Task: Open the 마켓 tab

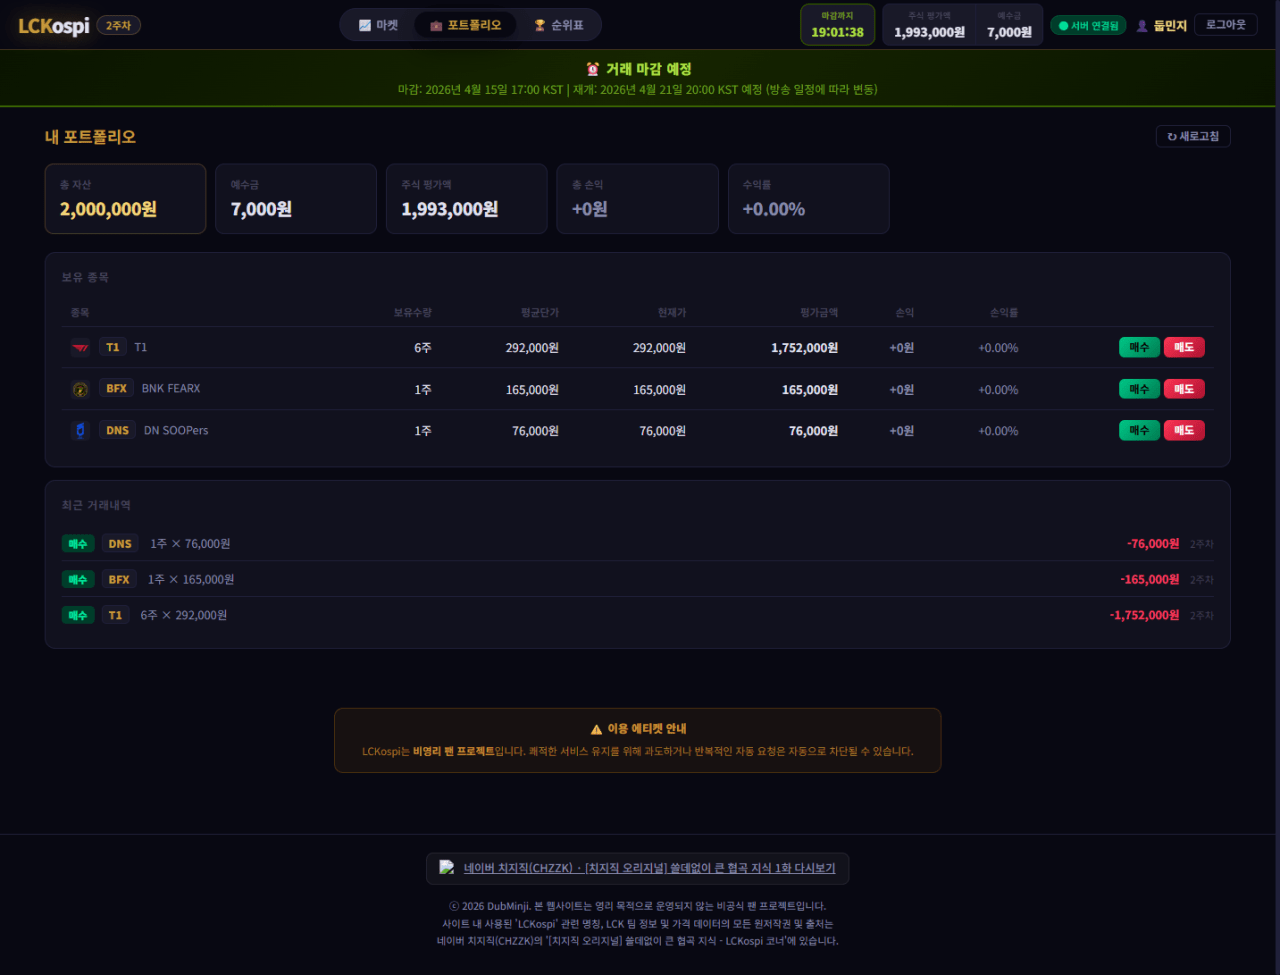Action: [378, 25]
